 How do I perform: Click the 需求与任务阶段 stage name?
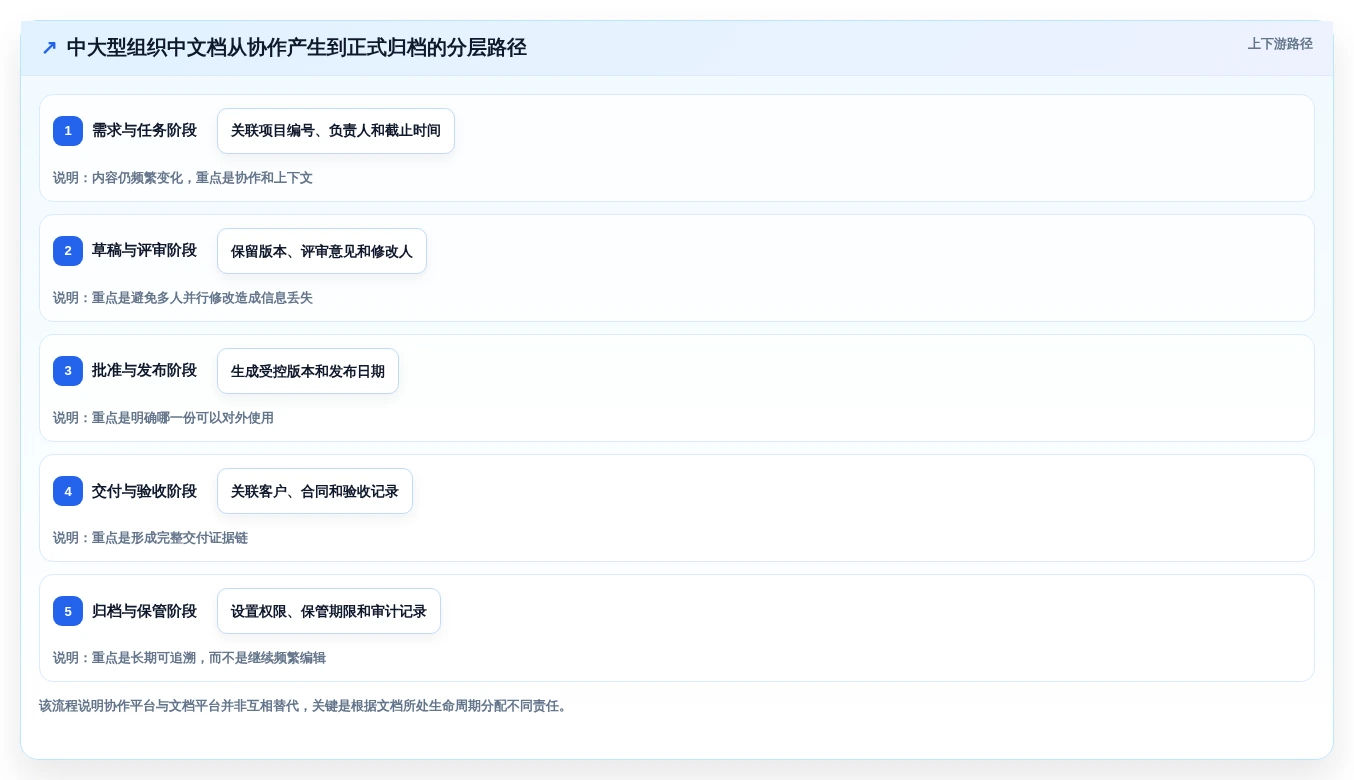pos(144,130)
